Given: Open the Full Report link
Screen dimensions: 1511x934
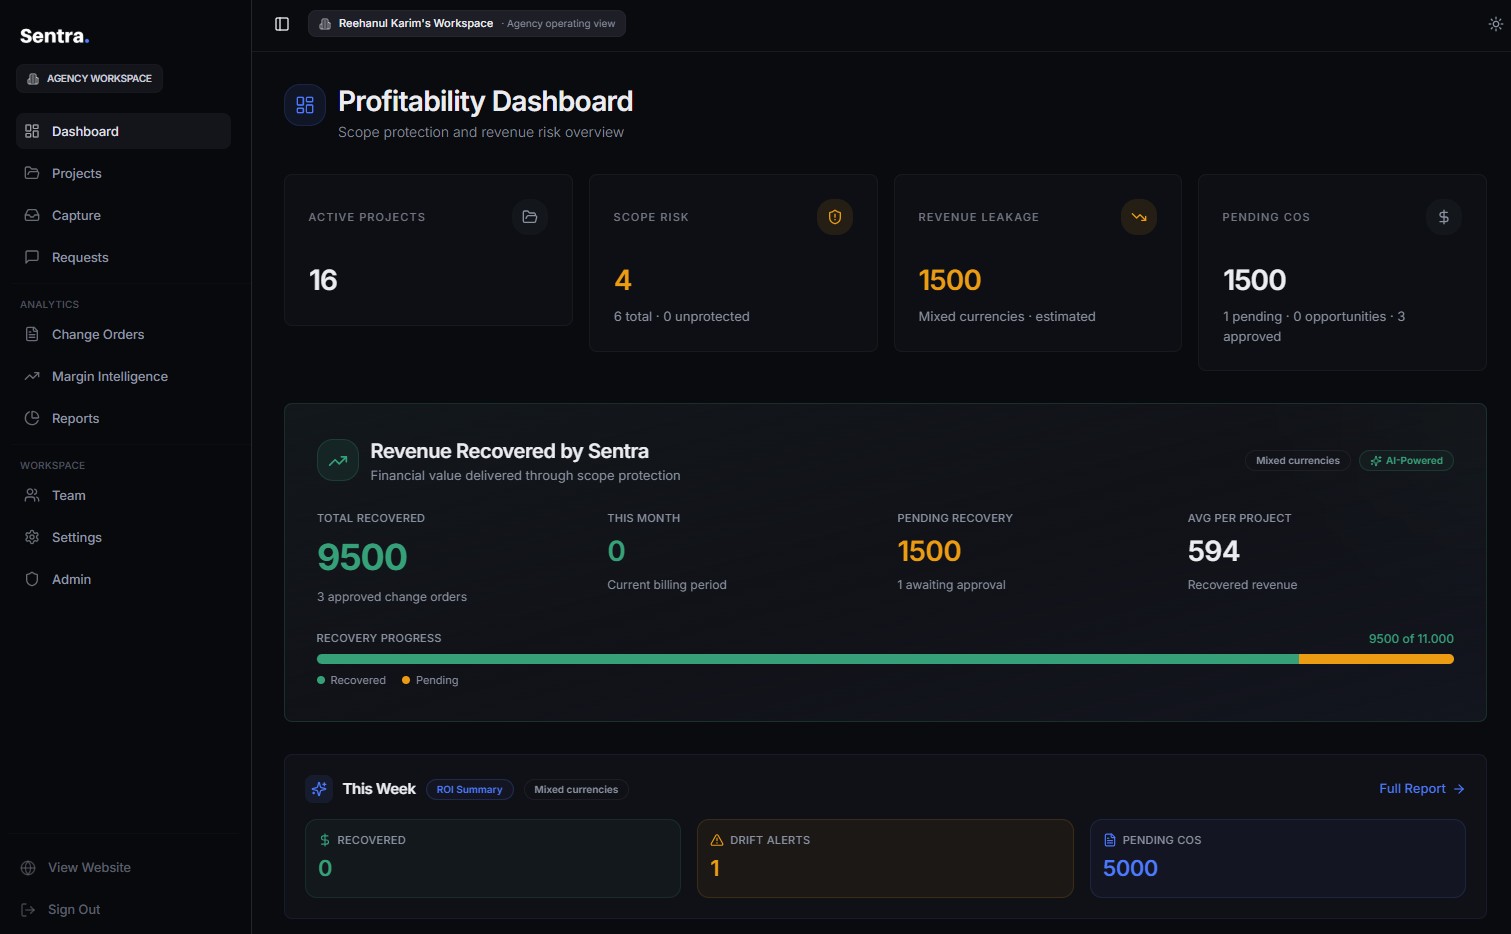Looking at the screenshot, I should 1422,789.
